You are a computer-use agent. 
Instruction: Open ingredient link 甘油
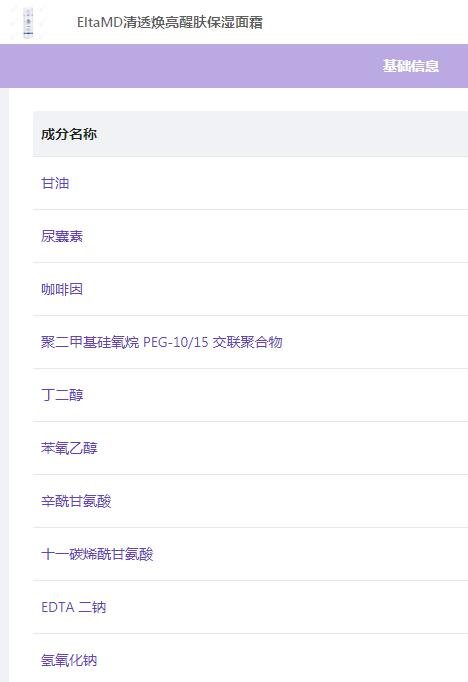[x=55, y=183]
